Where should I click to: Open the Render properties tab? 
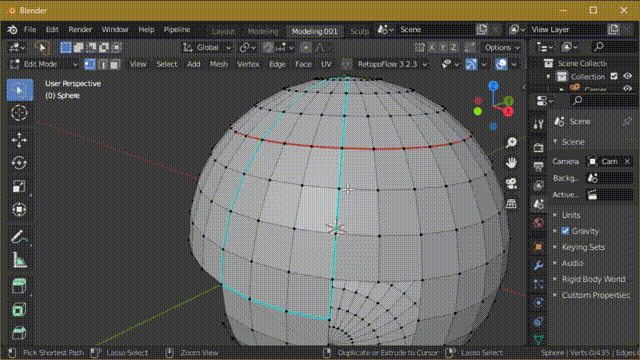click(x=538, y=147)
